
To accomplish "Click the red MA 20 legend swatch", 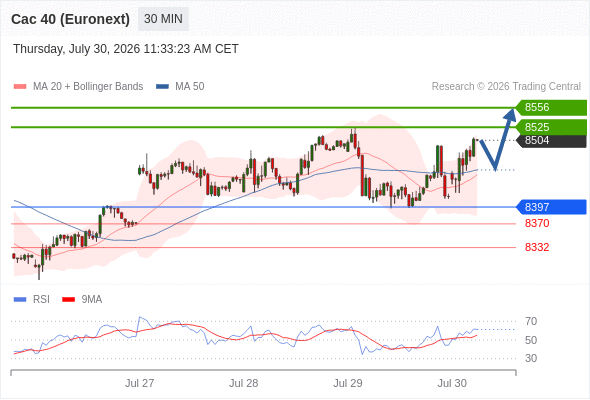I will (x=20, y=87).
